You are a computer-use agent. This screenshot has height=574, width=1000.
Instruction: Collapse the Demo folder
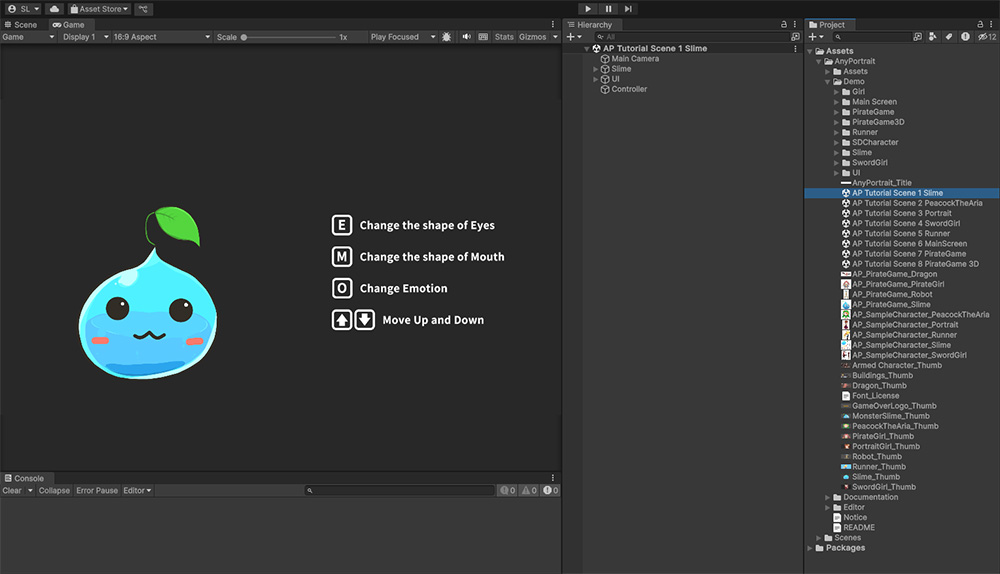[828, 82]
